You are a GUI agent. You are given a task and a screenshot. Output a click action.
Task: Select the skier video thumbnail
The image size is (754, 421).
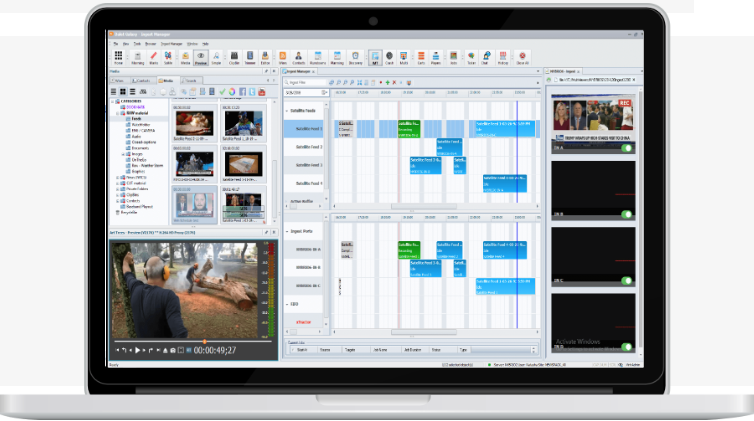pyautogui.click(x=244, y=123)
